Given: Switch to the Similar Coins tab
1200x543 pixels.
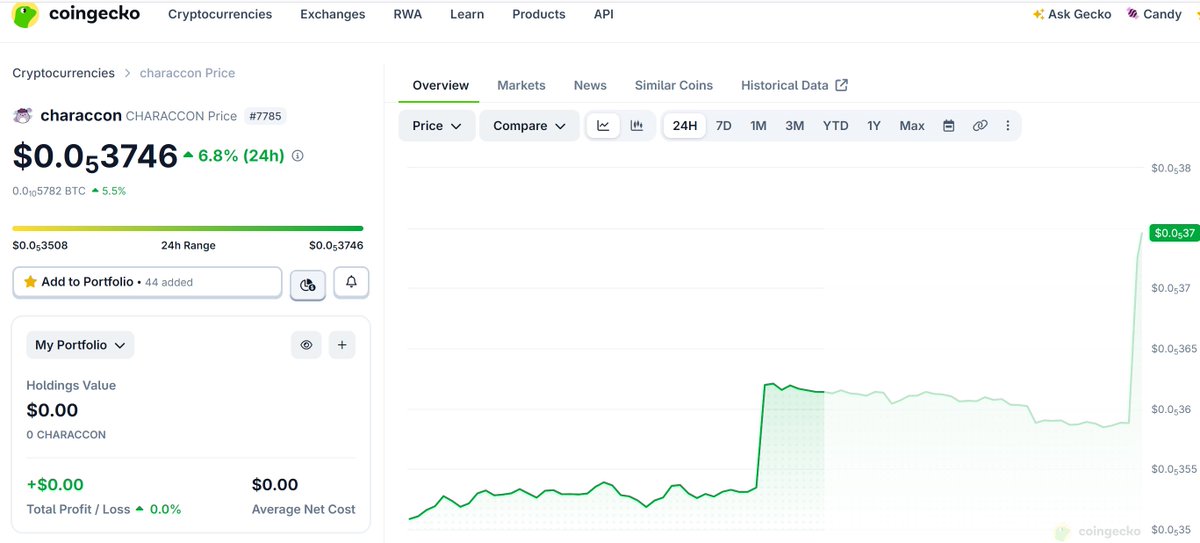Looking at the screenshot, I should 674,86.
